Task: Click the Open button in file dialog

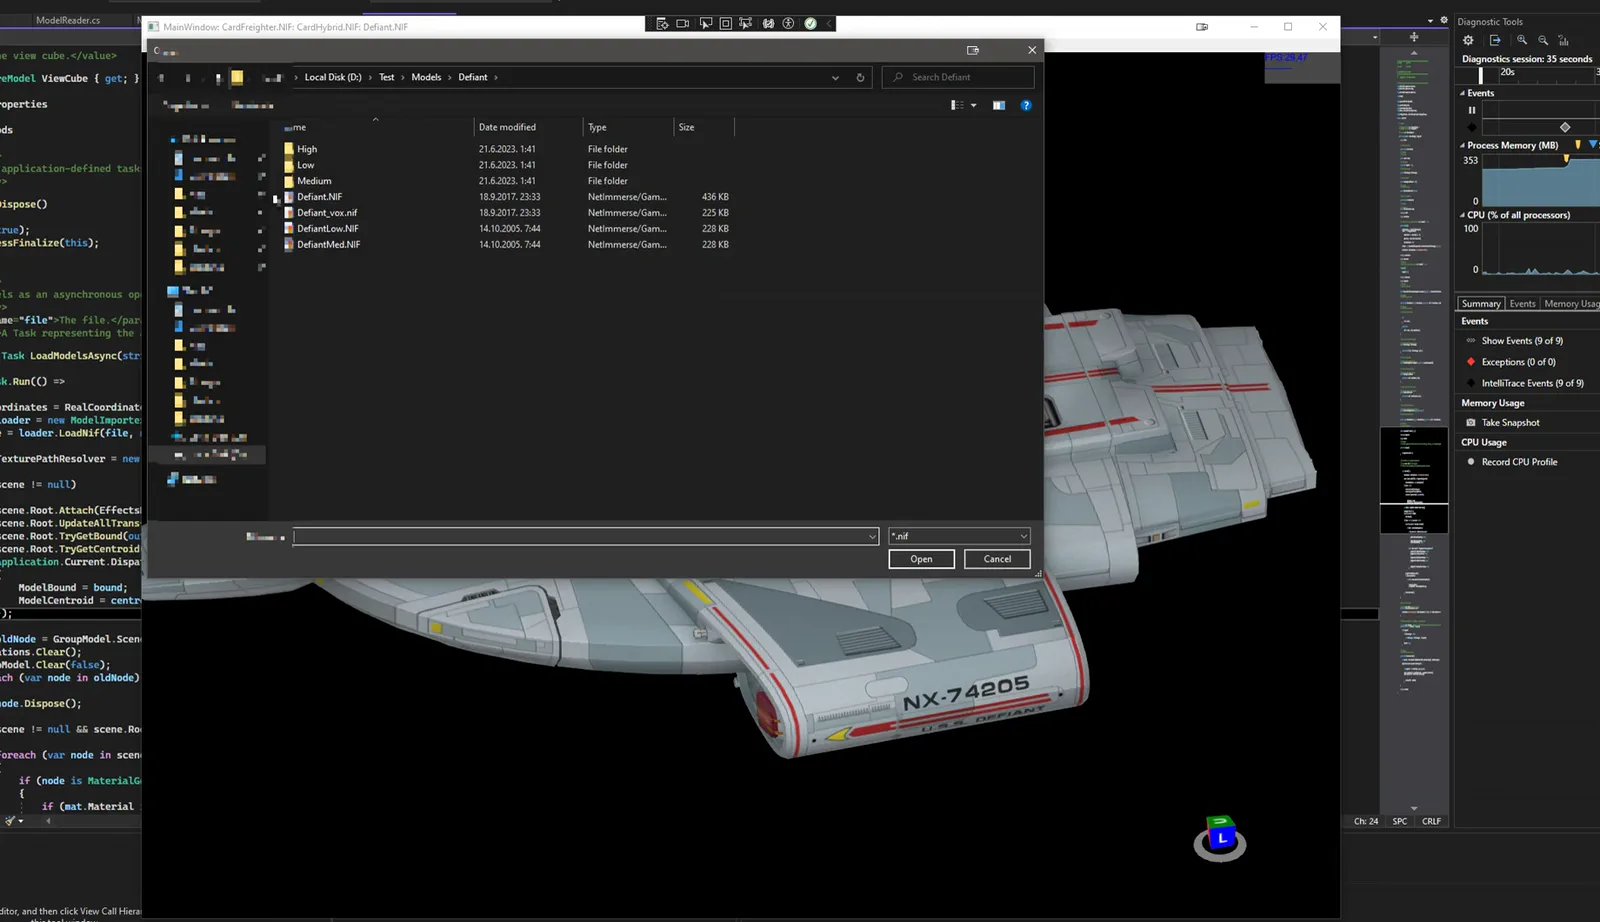Action: (921, 559)
